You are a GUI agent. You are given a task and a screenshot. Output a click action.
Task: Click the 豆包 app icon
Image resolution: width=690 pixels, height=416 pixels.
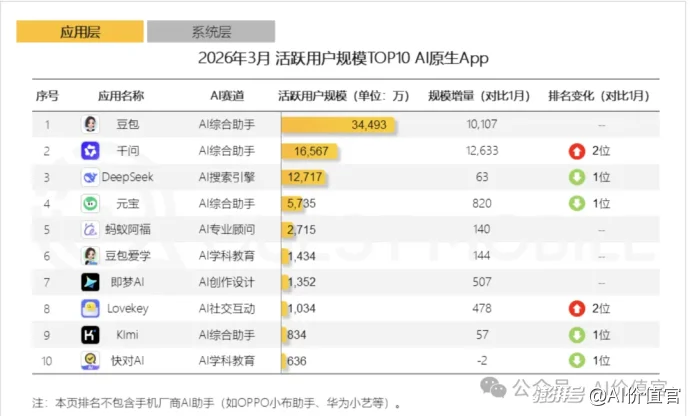pyautogui.click(x=90, y=125)
